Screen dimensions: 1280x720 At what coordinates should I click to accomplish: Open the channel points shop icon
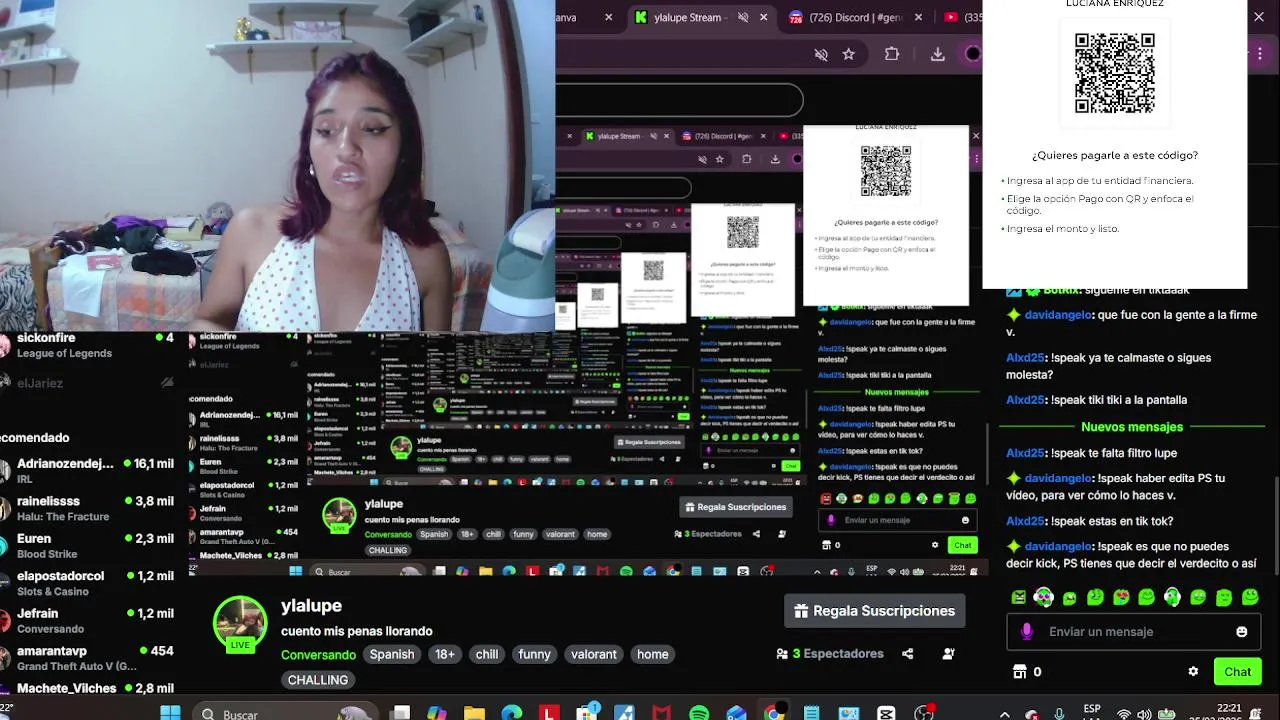(1019, 672)
